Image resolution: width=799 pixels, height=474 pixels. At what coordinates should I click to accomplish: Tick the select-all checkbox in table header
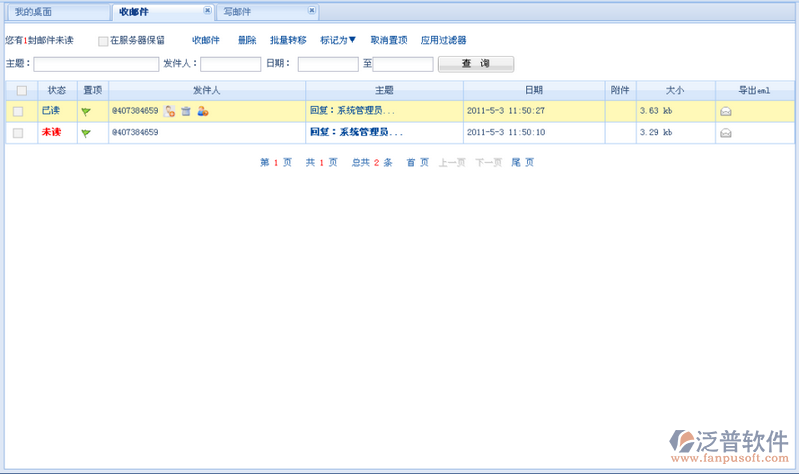pyautogui.click(x=21, y=90)
